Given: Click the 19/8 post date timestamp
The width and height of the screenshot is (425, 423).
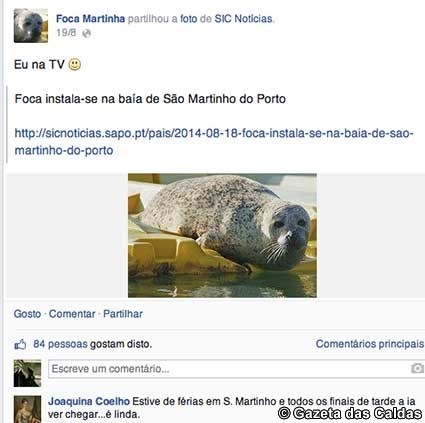Looking at the screenshot, I should pos(66,33).
